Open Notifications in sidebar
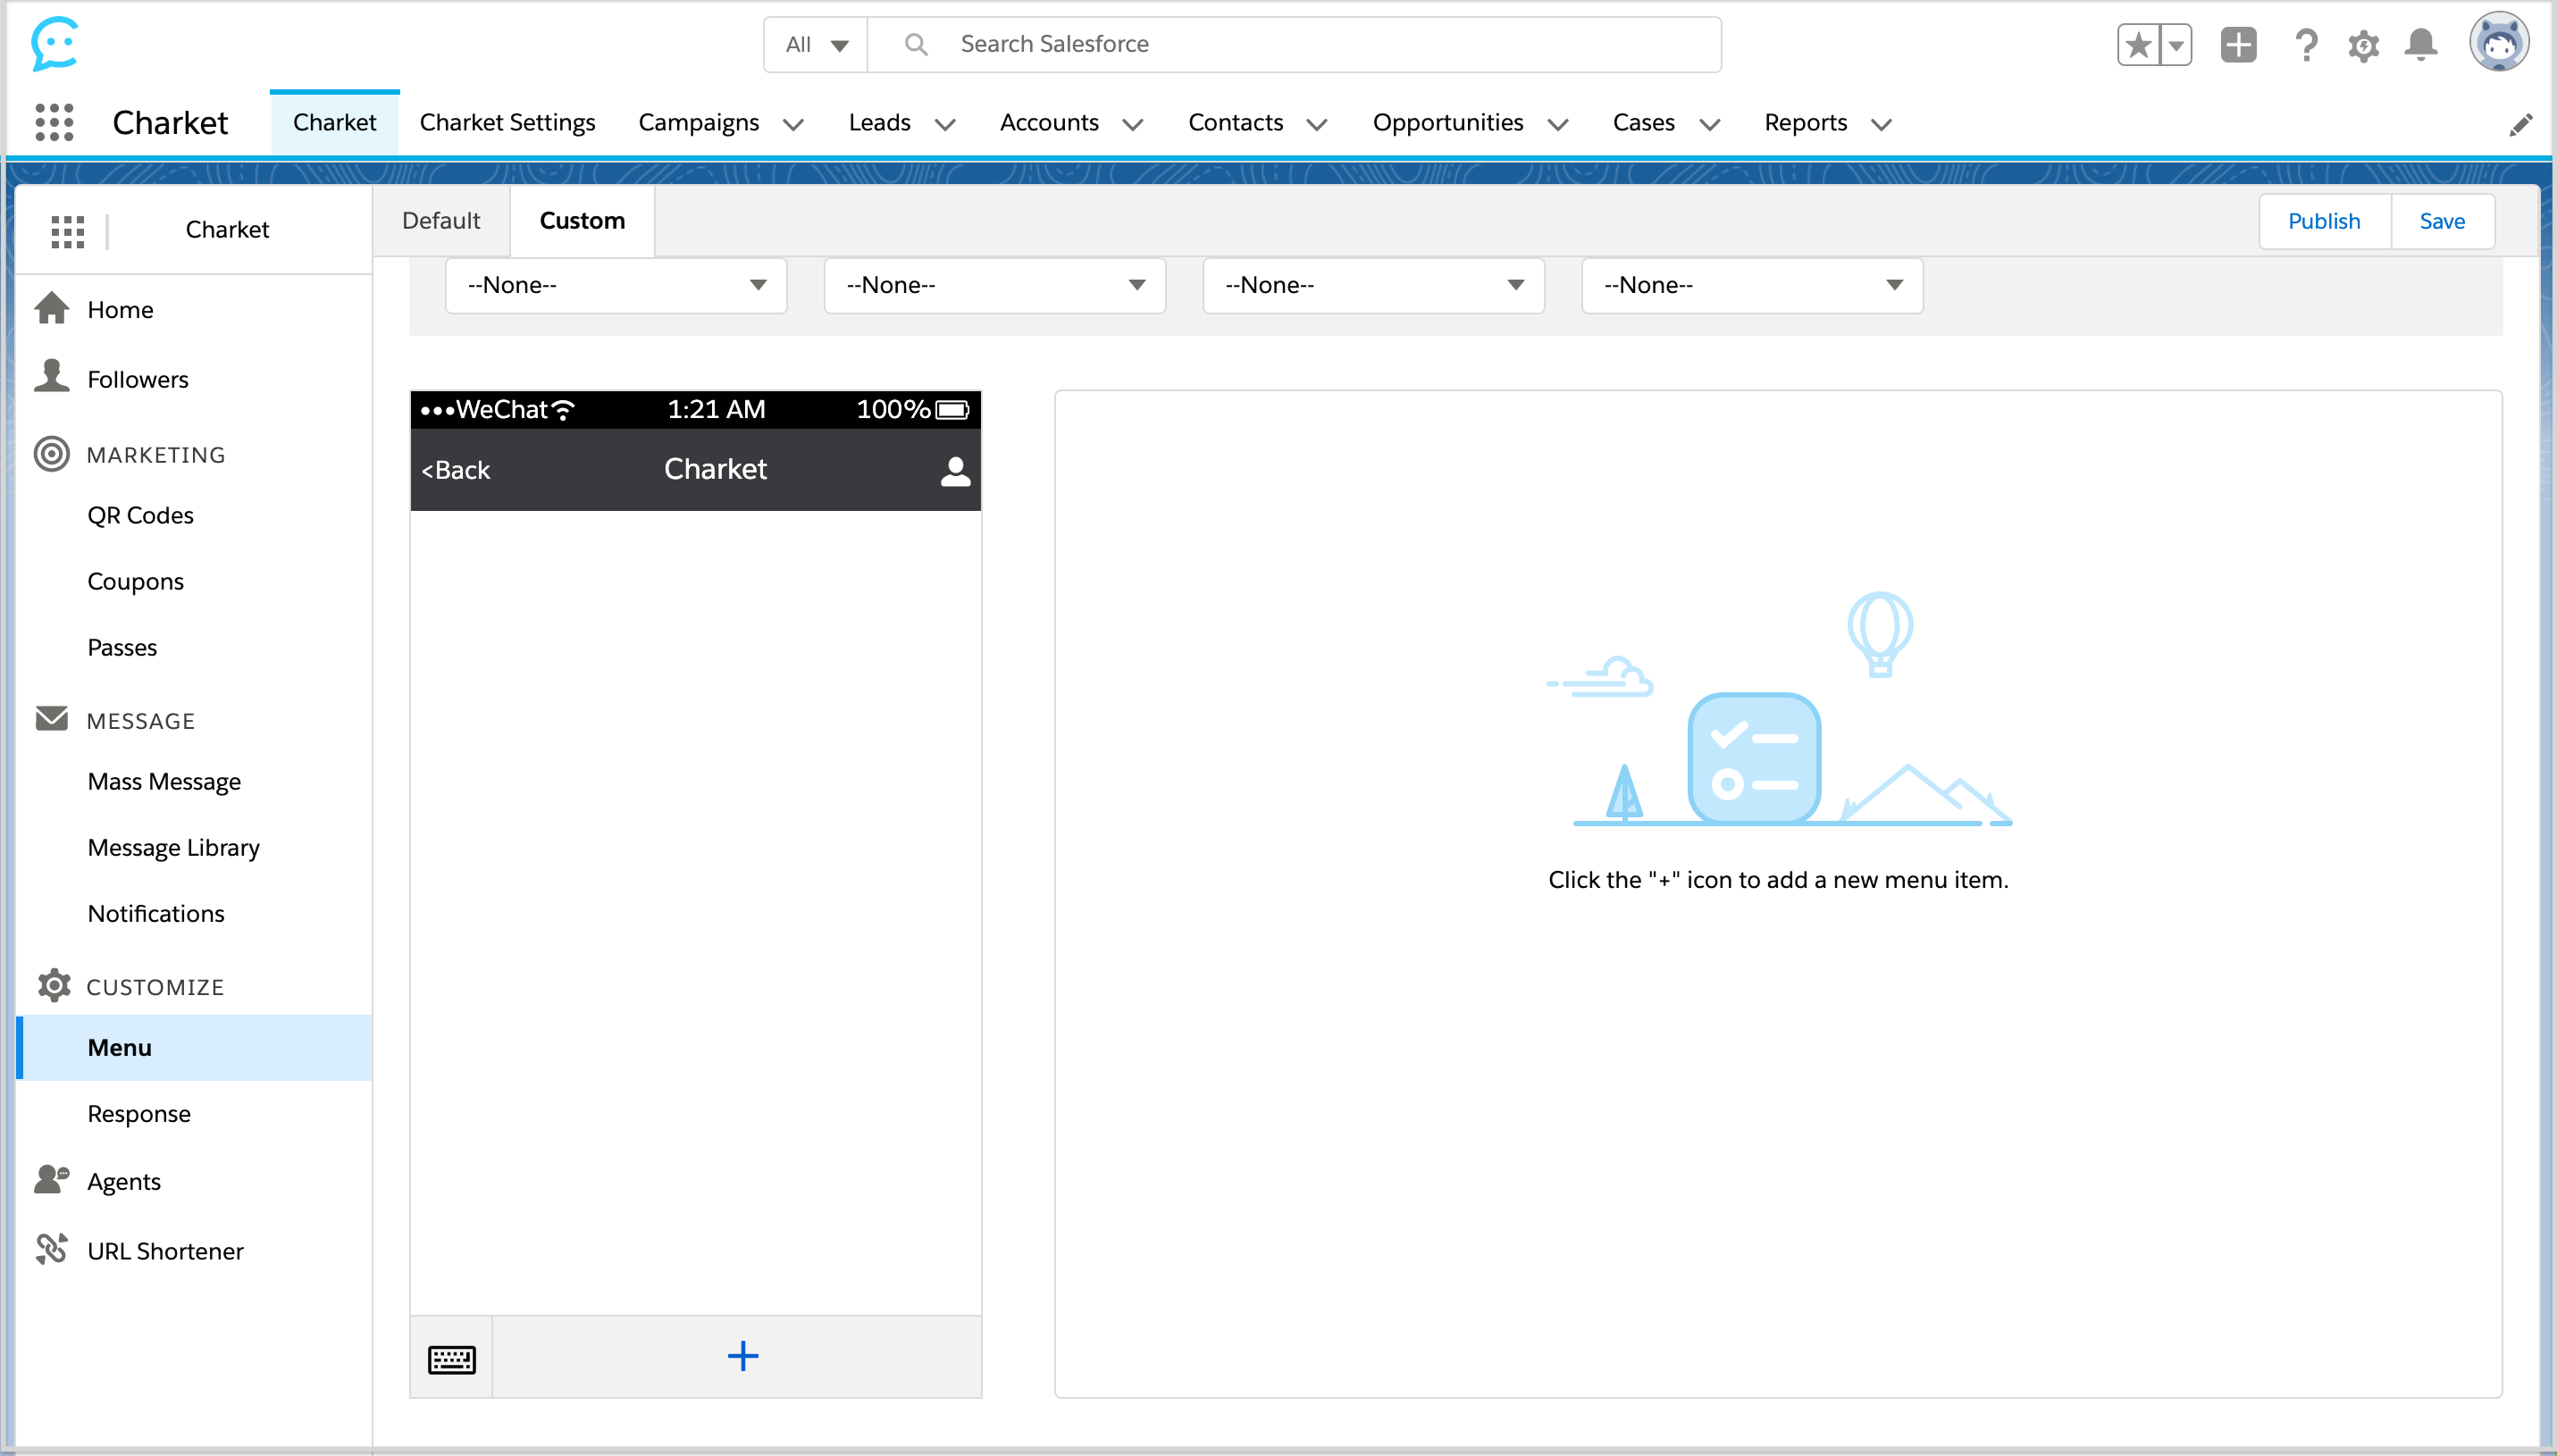 tap(156, 914)
